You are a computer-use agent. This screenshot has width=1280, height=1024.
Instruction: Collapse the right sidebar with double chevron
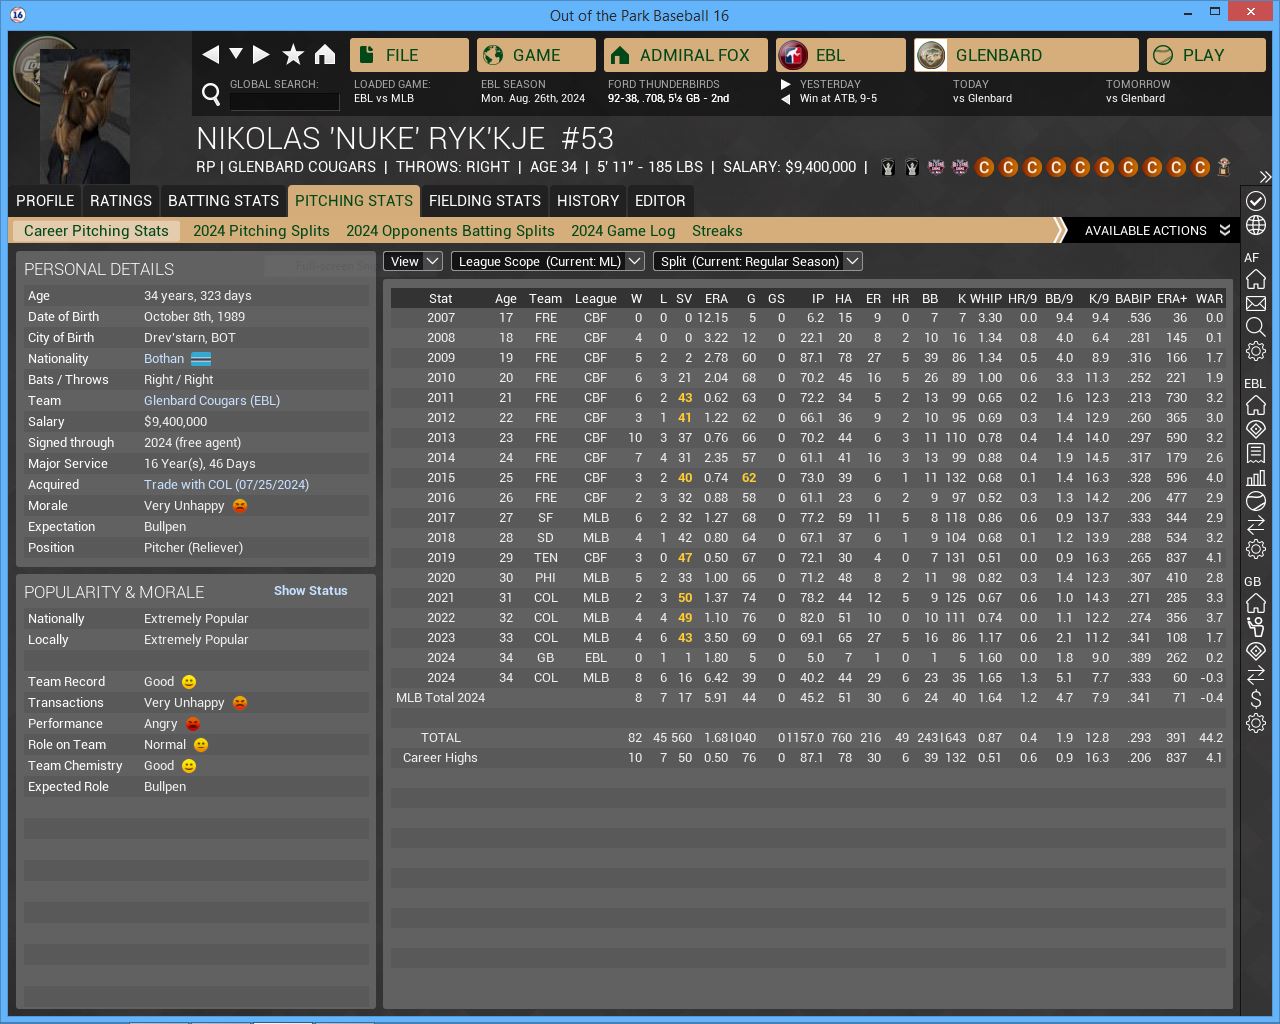(1265, 177)
